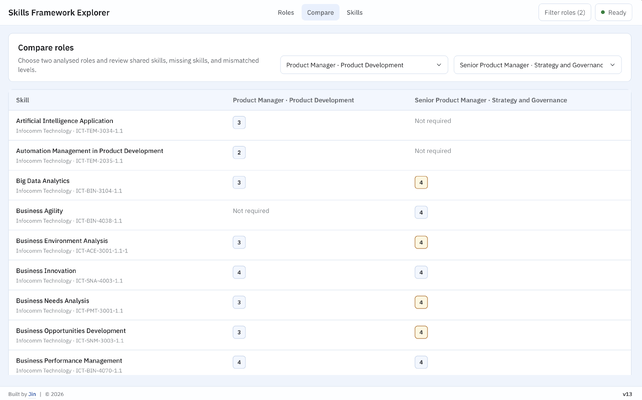This screenshot has width=642, height=400.
Task: Click highlighted level 4 badge for Business Needs Analysis
Action: tap(421, 302)
